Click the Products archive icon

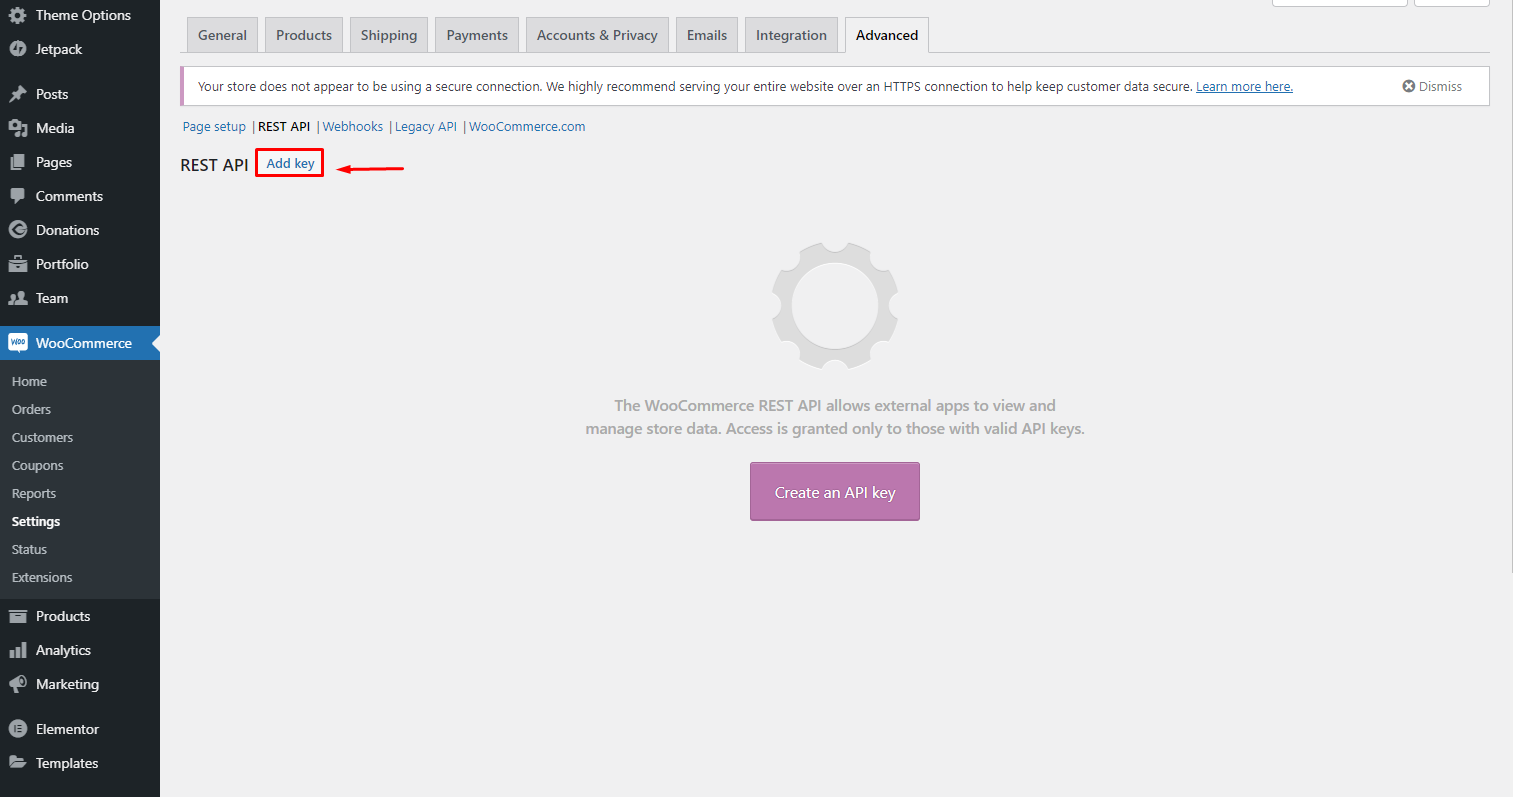coord(17,616)
